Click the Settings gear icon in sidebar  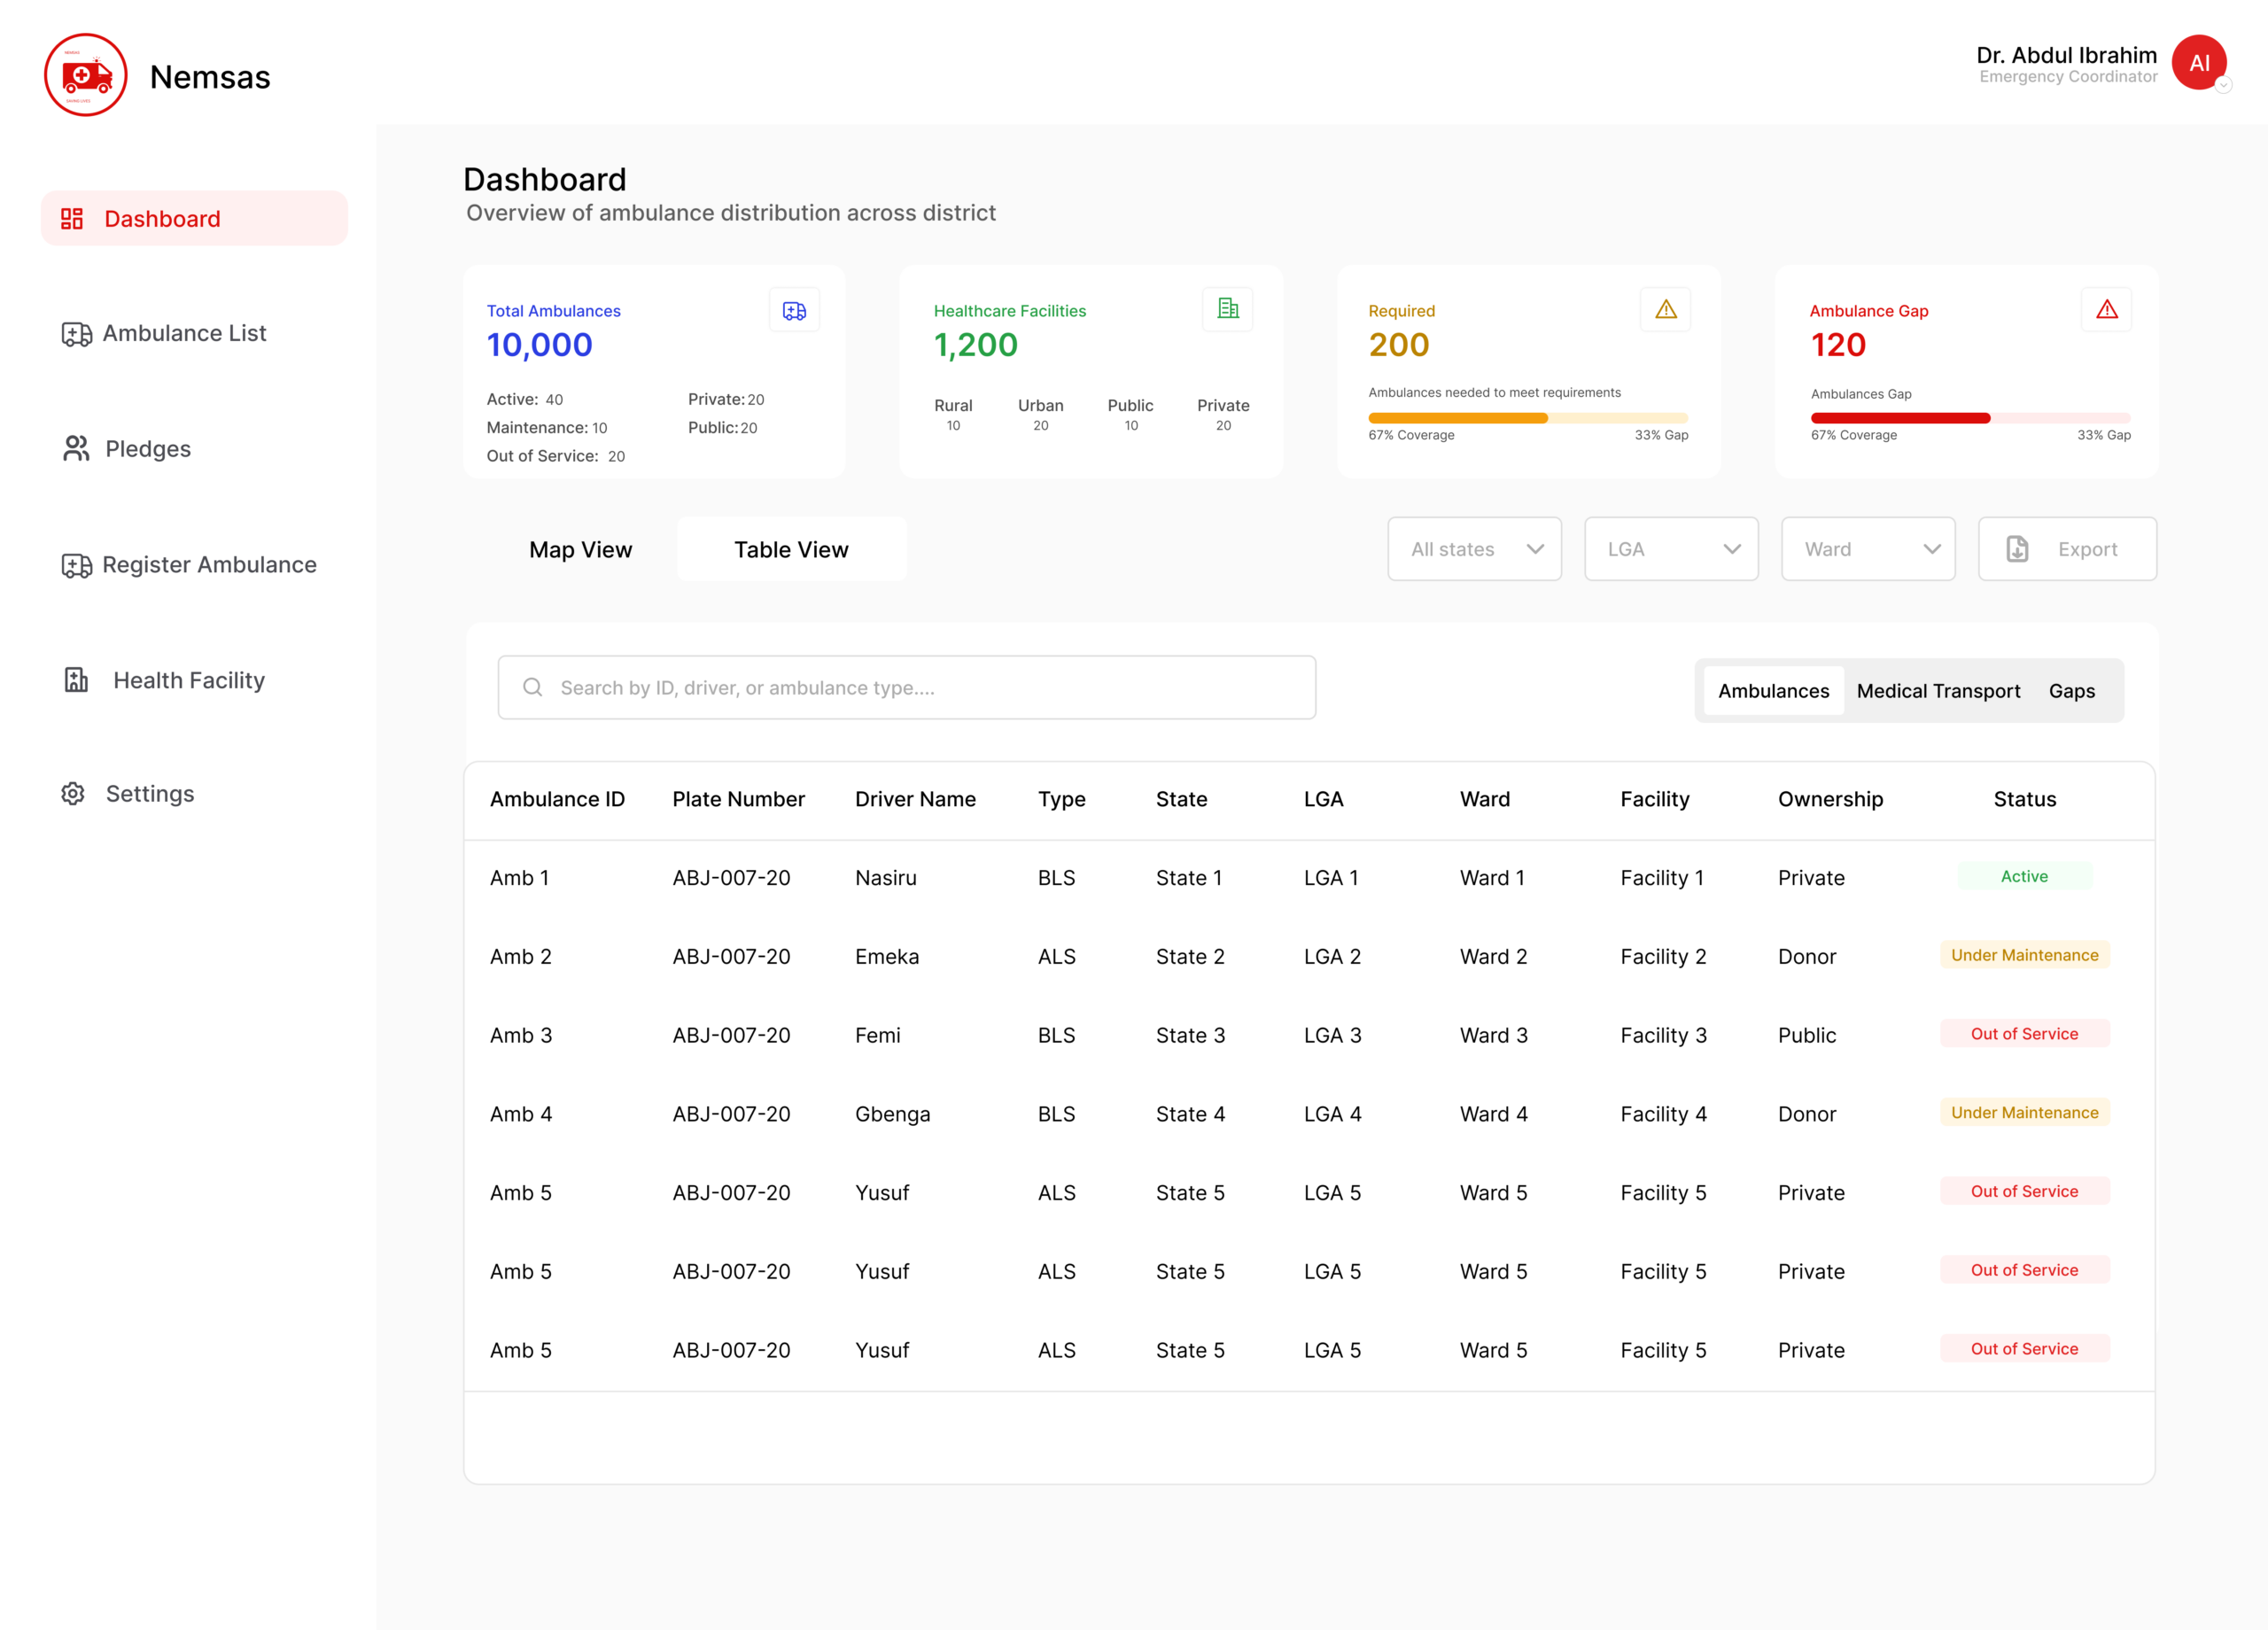[x=73, y=794]
